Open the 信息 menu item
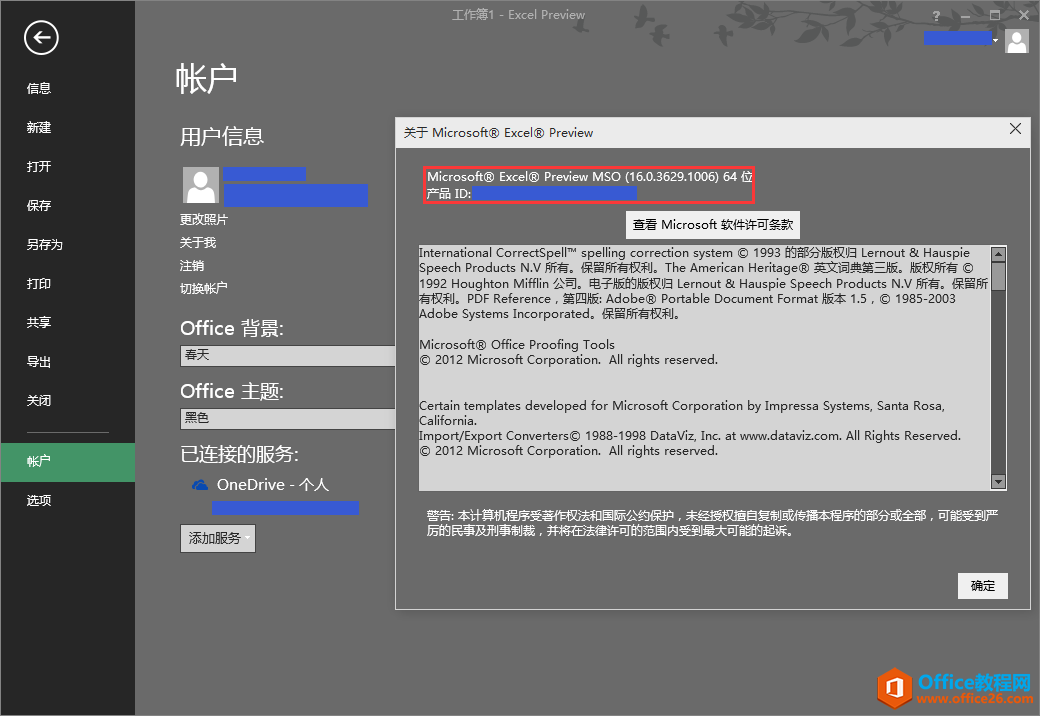Image resolution: width=1040 pixels, height=716 pixels. coord(38,88)
